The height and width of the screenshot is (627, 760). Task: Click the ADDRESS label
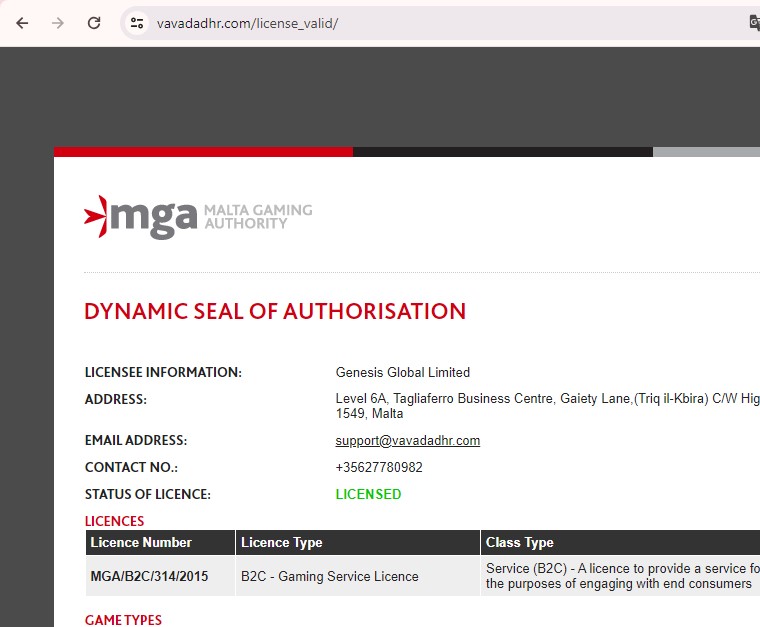click(x=116, y=399)
